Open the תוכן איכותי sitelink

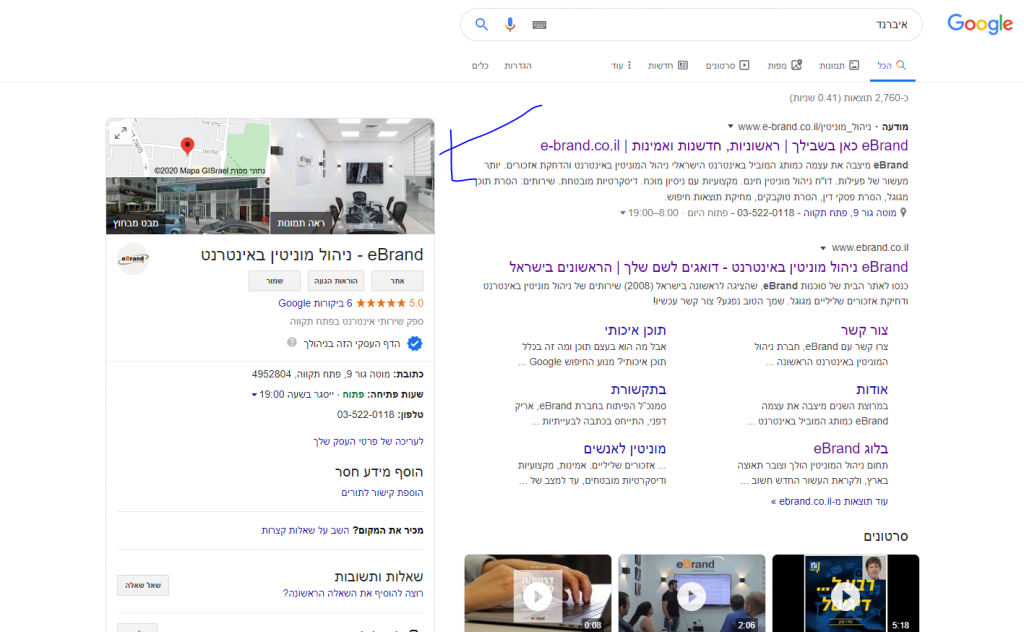635,330
